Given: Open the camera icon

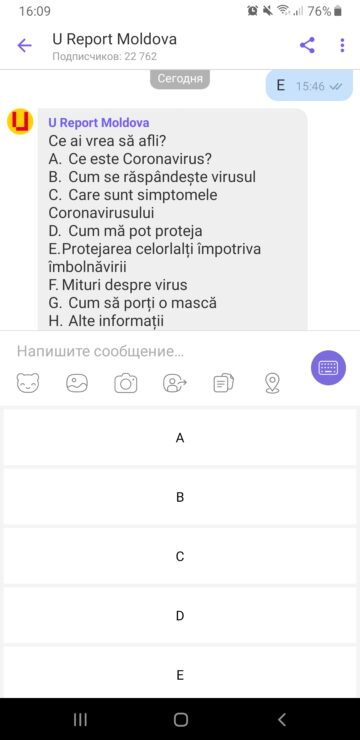Looking at the screenshot, I should point(126,383).
